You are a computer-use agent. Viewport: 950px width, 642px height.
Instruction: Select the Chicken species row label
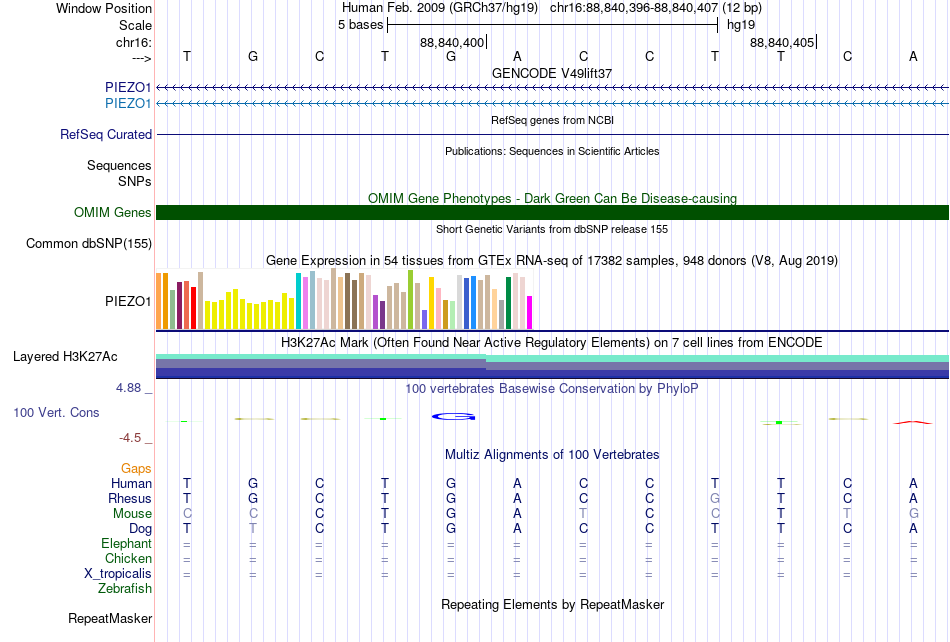tap(128, 558)
